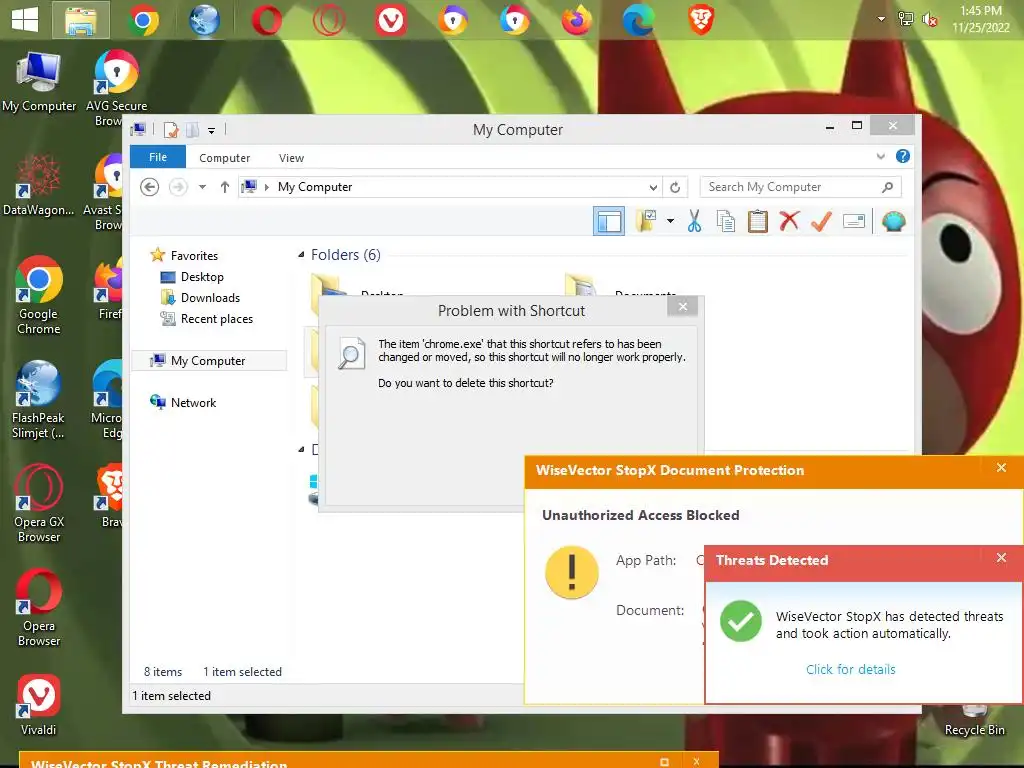This screenshot has width=1024, height=768.
Task: Launch Vivaldi from the taskbar
Action: click(x=391, y=20)
